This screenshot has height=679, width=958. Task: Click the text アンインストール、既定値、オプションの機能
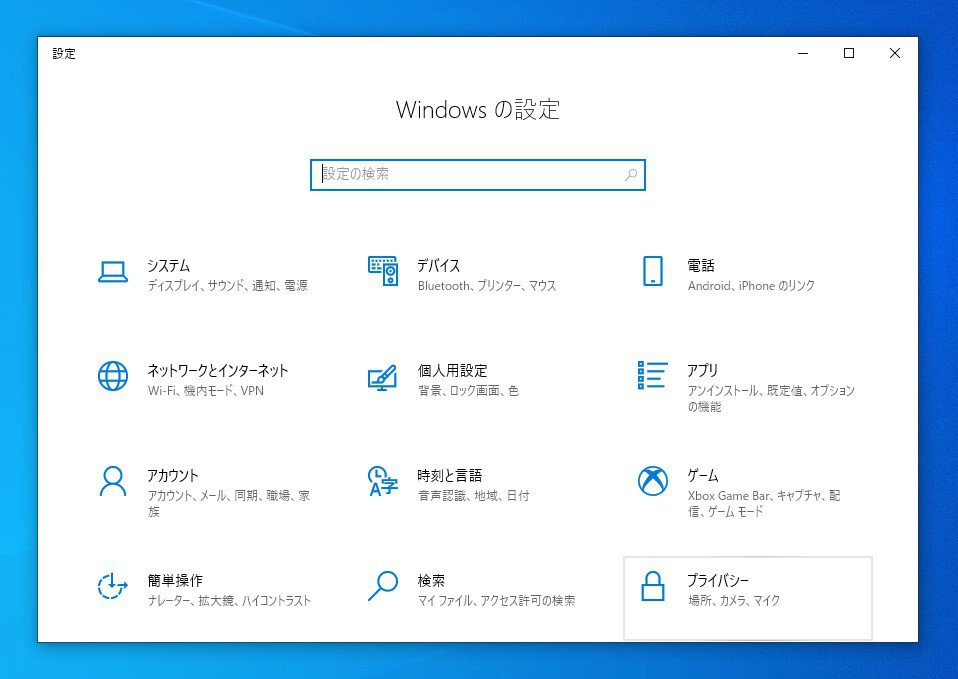(771, 398)
